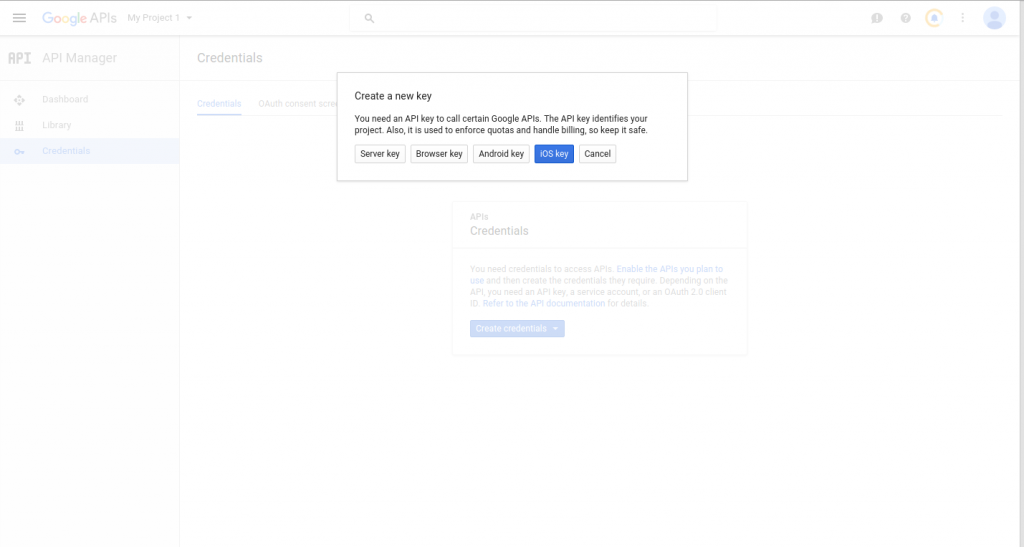Viewport: 1024px width, 547px height.
Task: Choose the Browser key button
Action: [x=439, y=154]
